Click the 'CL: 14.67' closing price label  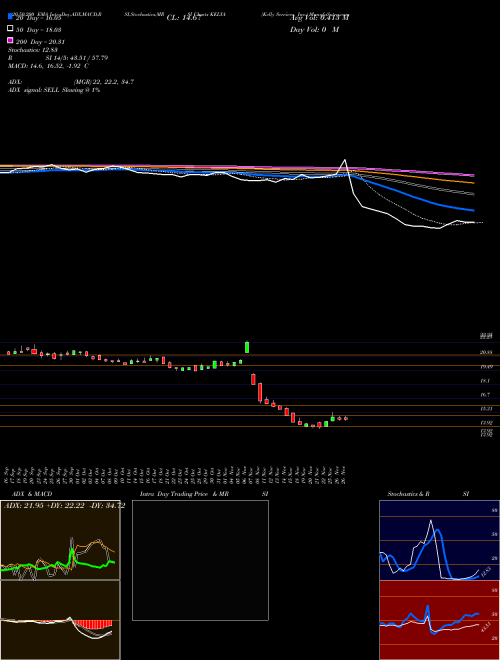(x=184, y=18)
